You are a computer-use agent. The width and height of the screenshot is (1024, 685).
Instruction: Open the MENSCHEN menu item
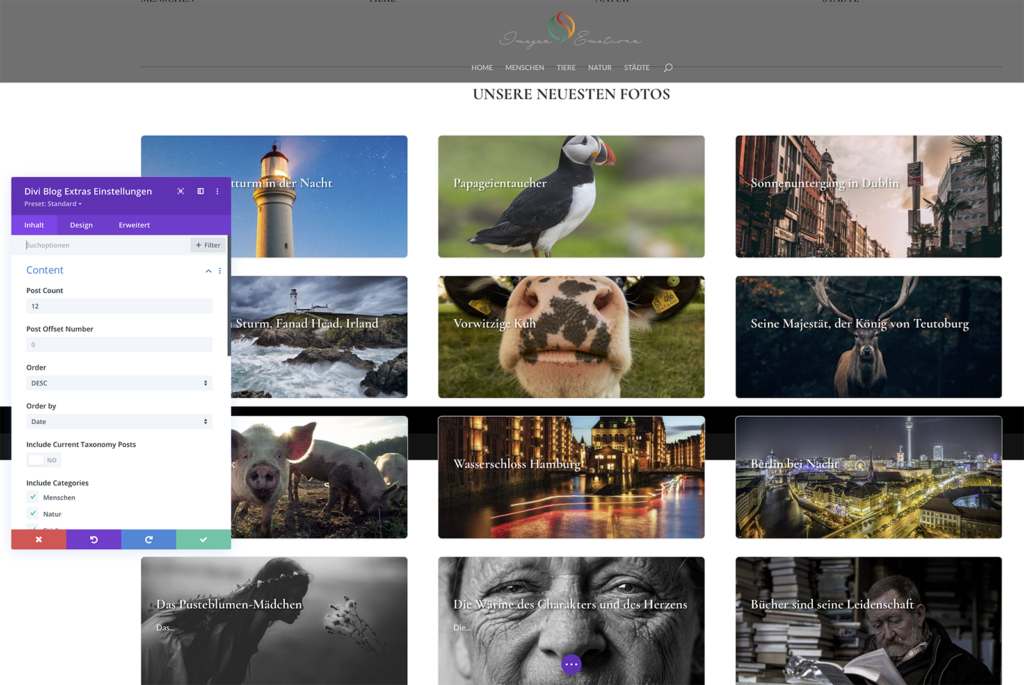524,67
